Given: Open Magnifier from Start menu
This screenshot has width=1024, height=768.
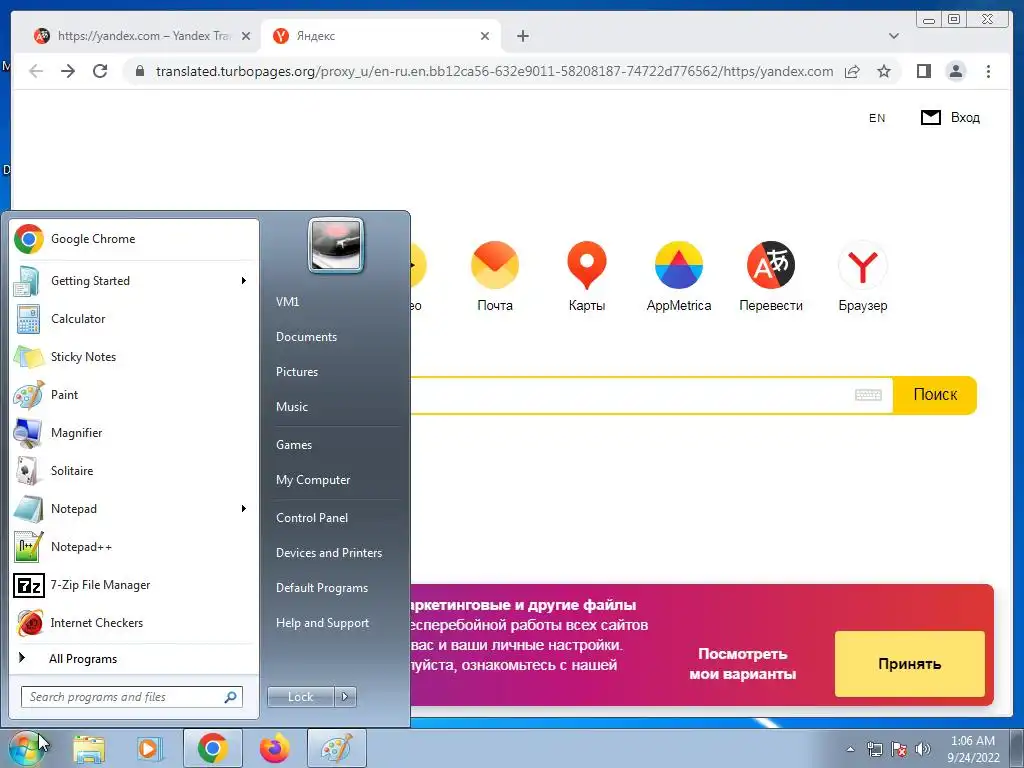Looking at the screenshot, I should 134,433.
